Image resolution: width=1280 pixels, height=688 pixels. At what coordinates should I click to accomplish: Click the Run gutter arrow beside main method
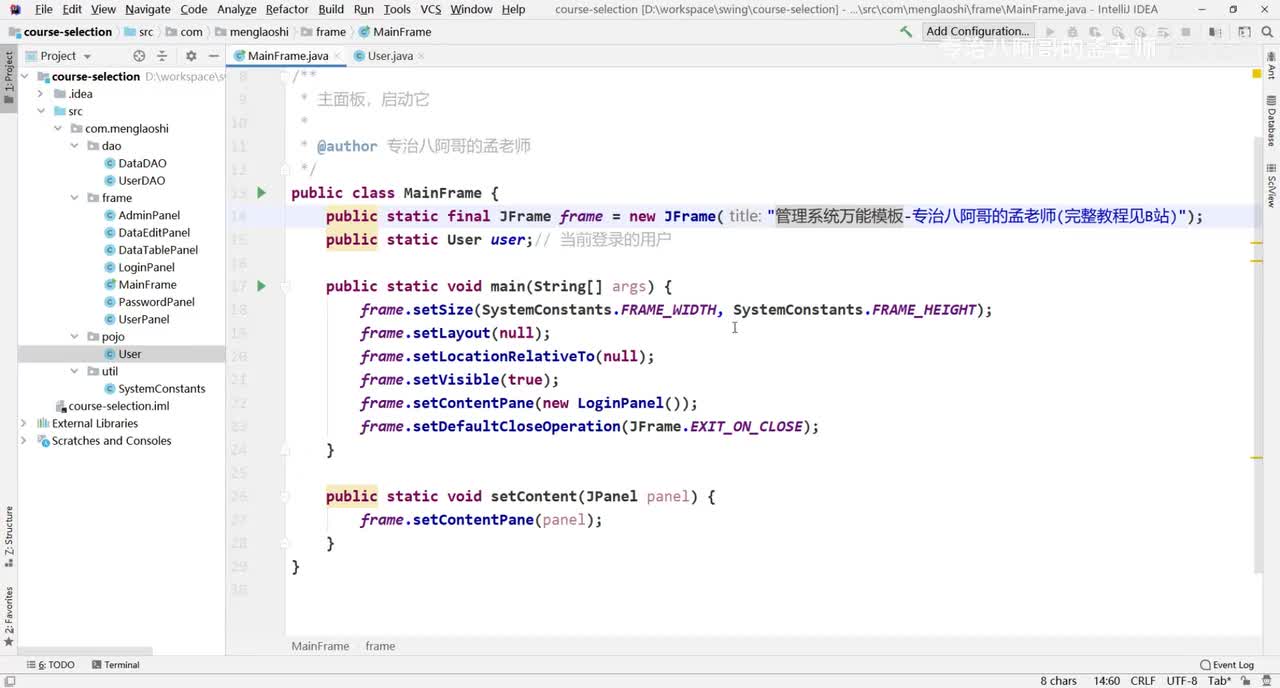click(261, 286)
